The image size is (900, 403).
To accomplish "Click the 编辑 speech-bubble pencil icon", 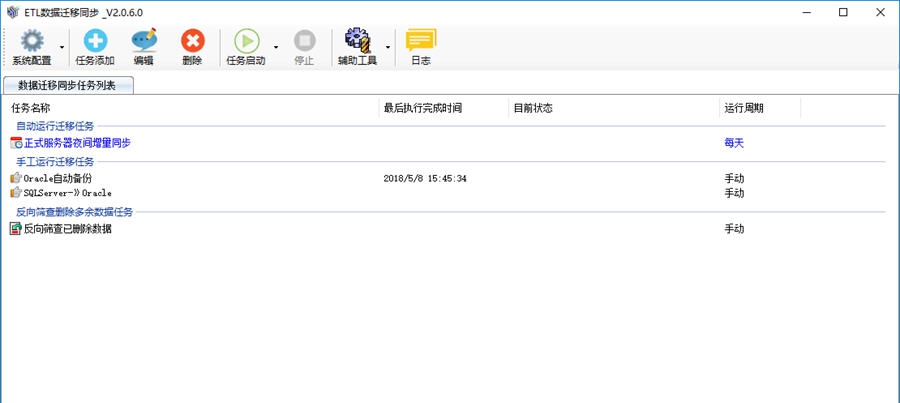I will 143,41.
